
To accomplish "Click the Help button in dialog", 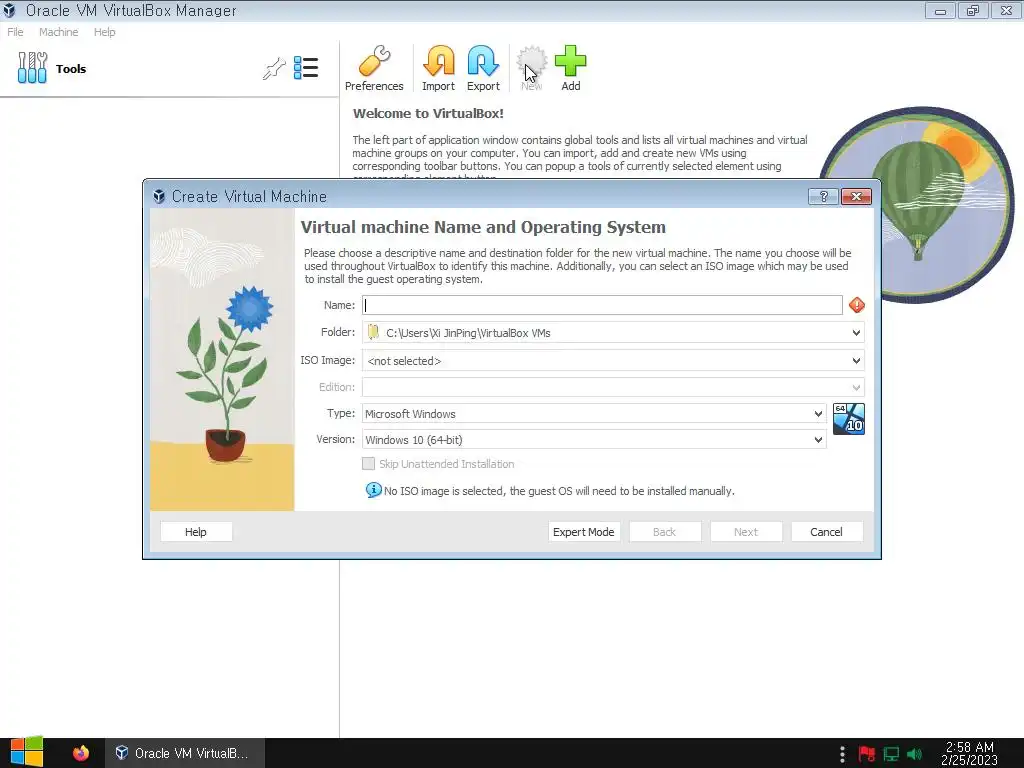I will pos(196,532).
